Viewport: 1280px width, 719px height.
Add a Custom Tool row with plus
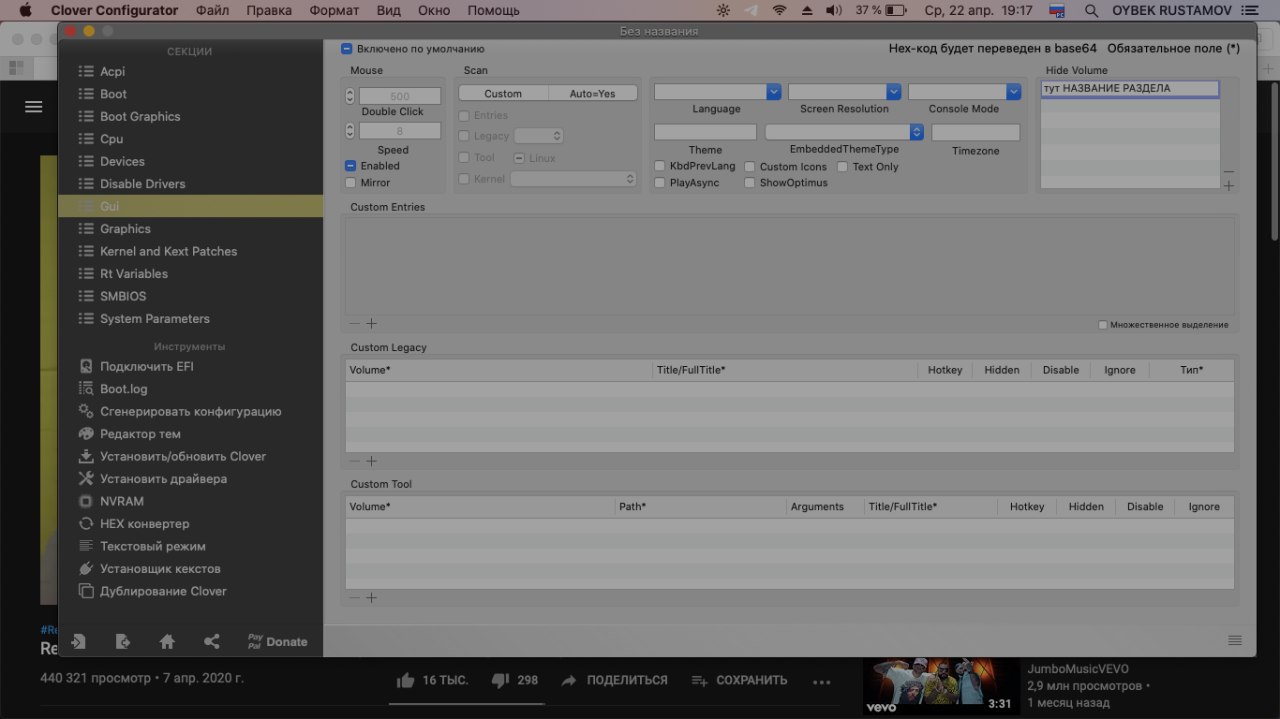tap(371, 598)
